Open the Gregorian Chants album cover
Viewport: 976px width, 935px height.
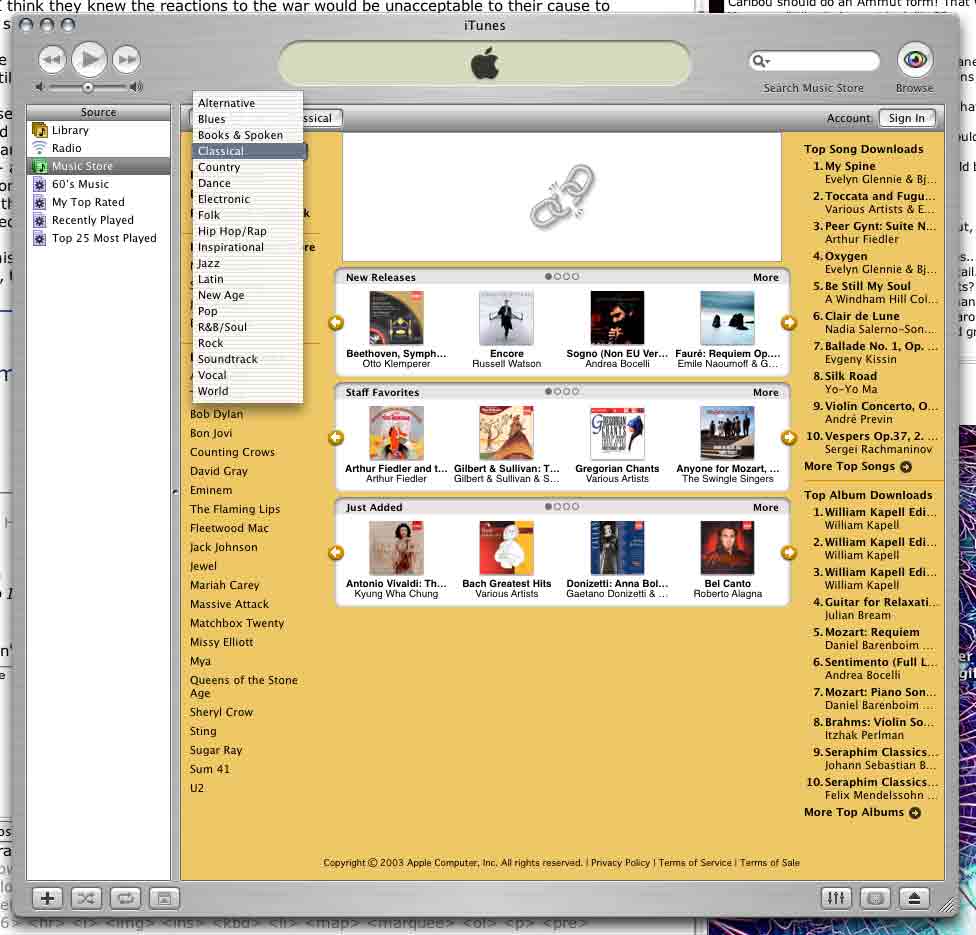[617, 433]
